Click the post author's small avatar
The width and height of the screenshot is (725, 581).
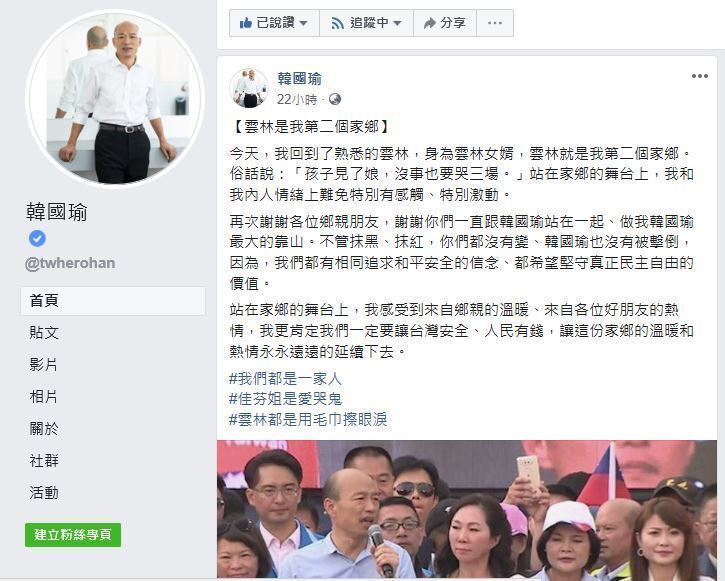coord(249,88)
